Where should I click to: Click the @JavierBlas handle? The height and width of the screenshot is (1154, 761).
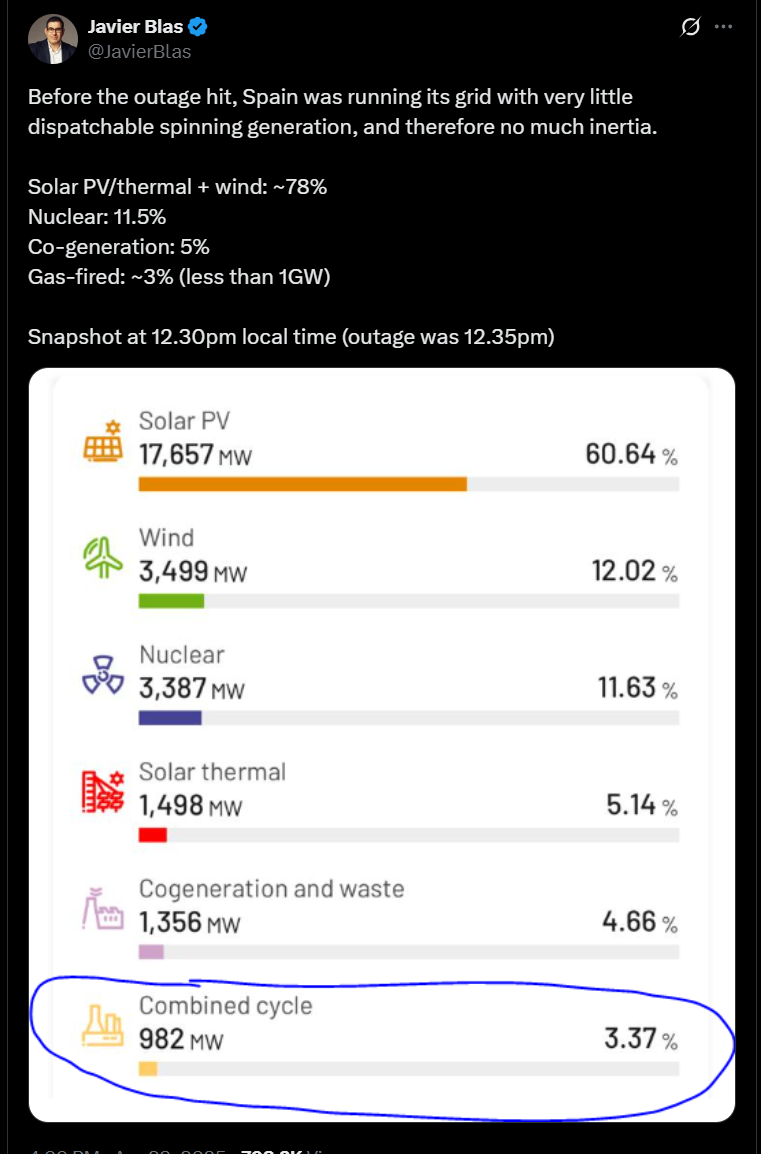pyautogui.click(x=139, y=51)
